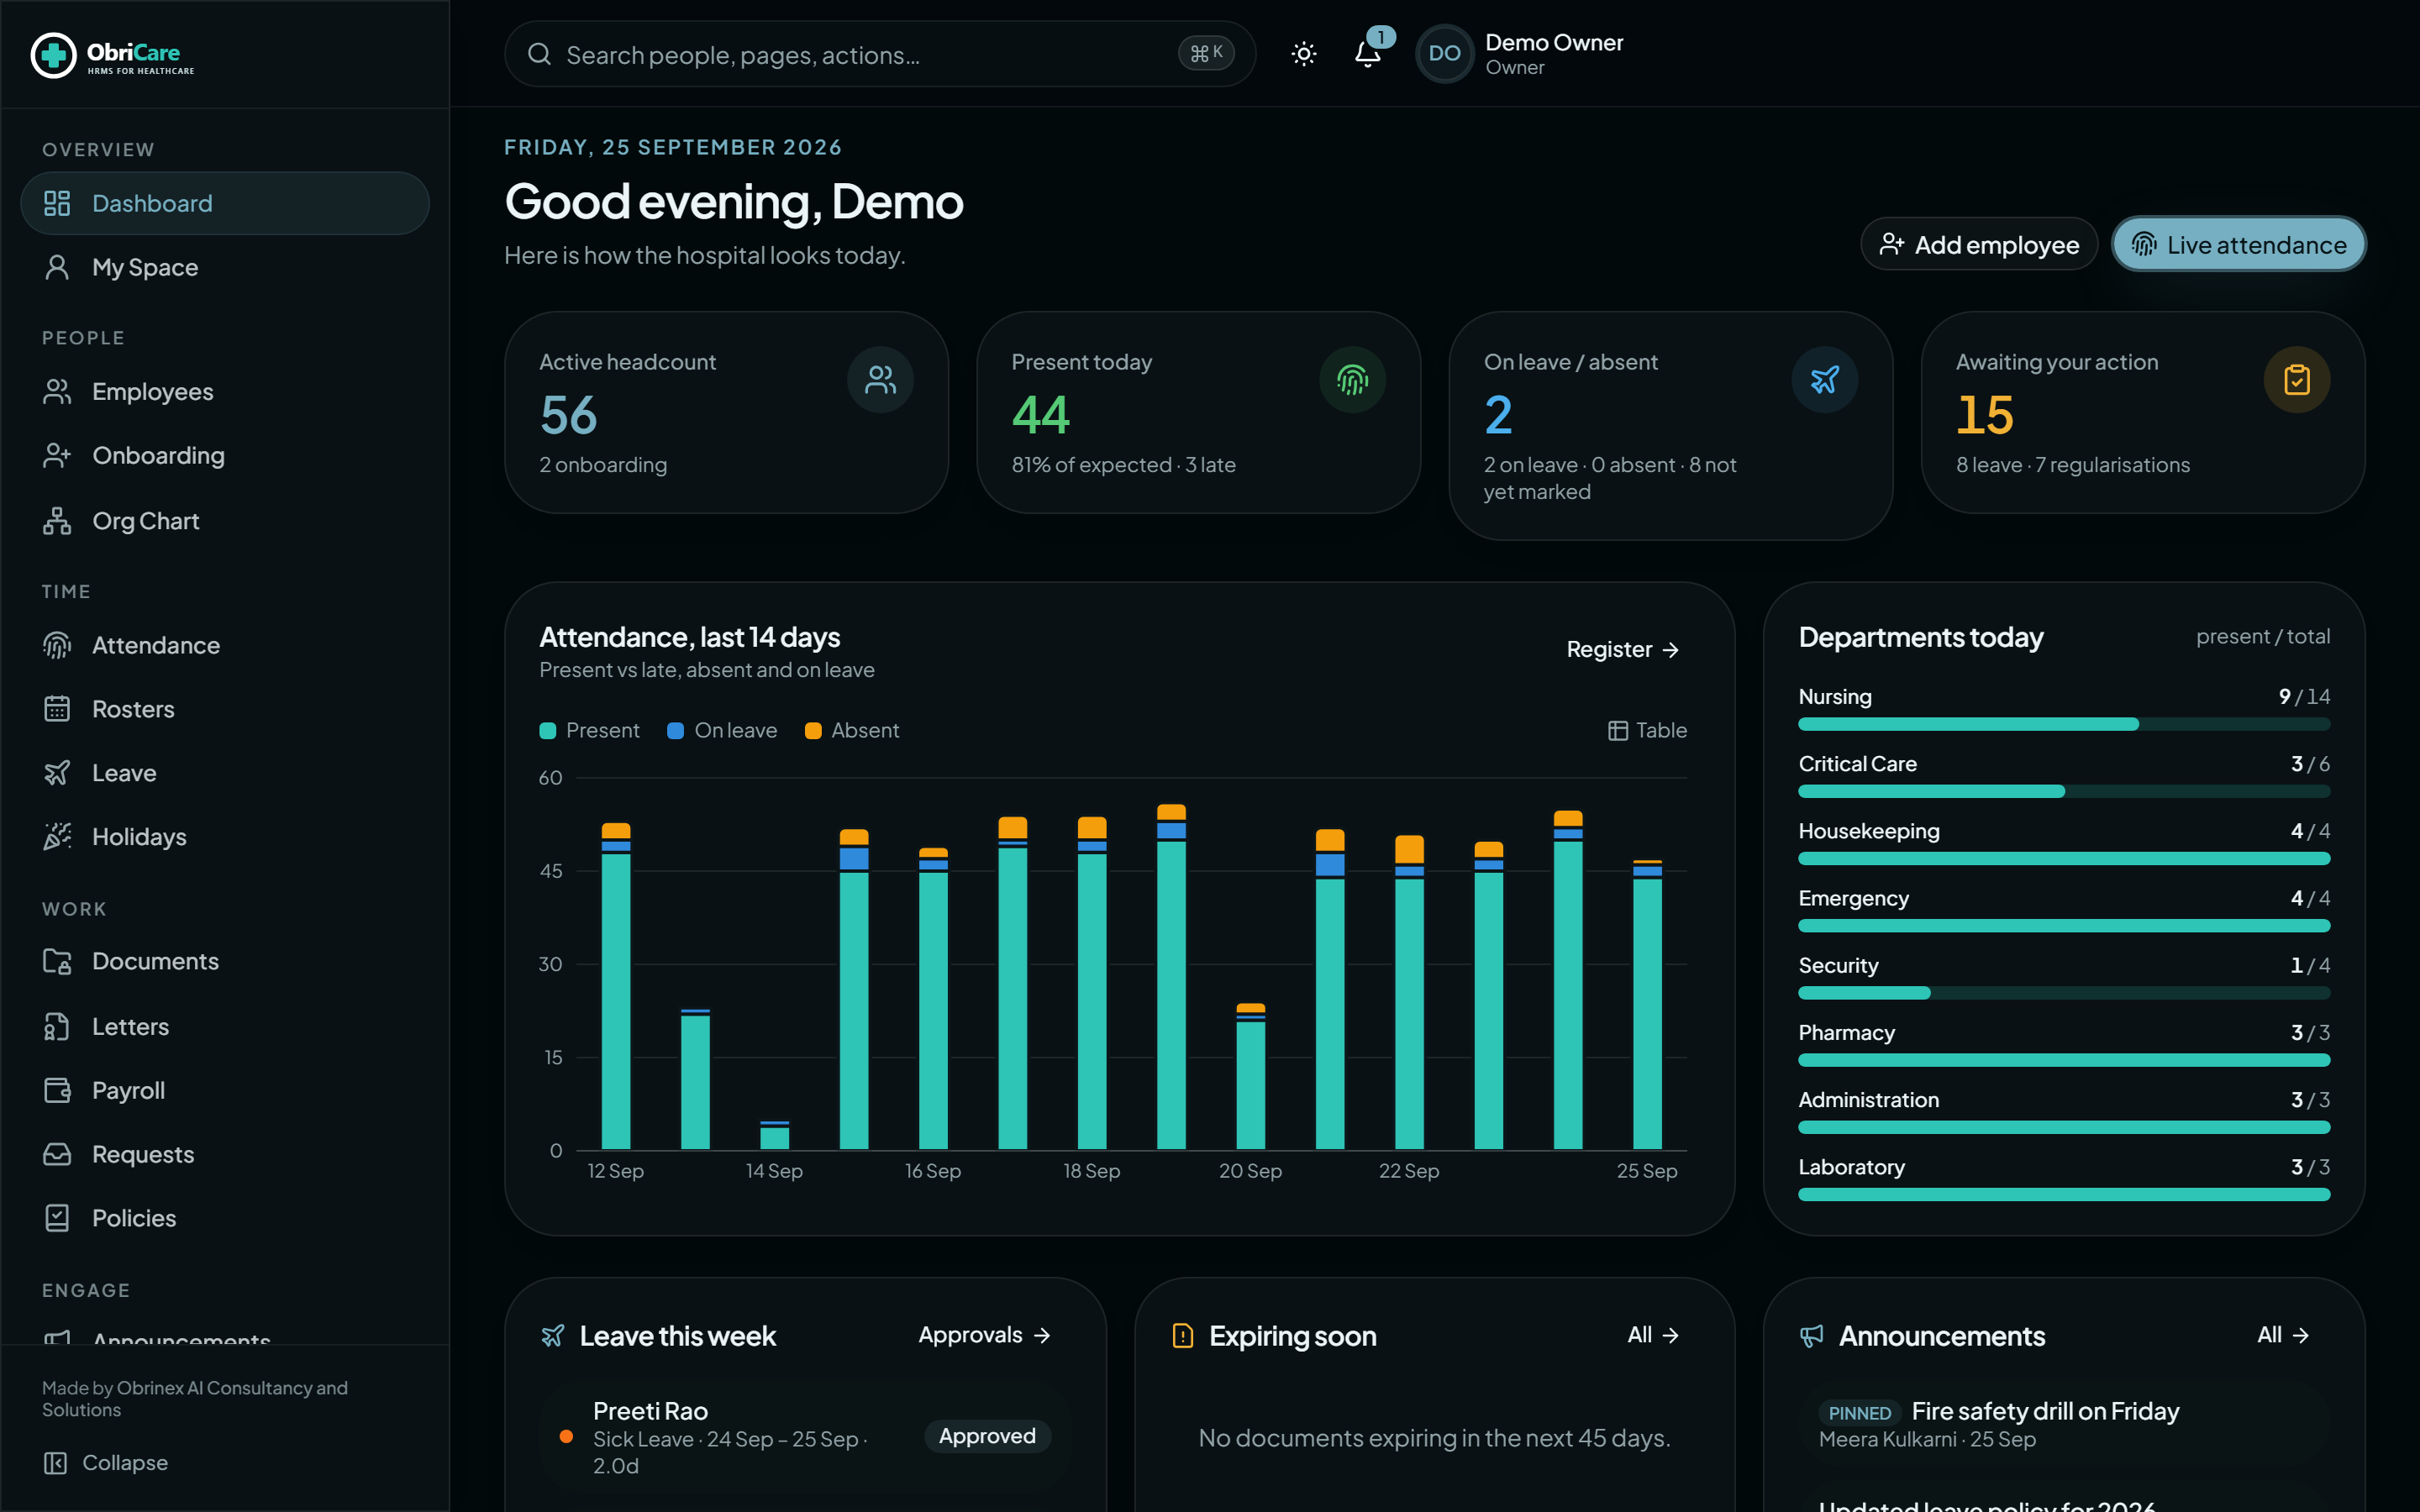
Task: View All announcements
Action: click(x=2283, y=1335)
